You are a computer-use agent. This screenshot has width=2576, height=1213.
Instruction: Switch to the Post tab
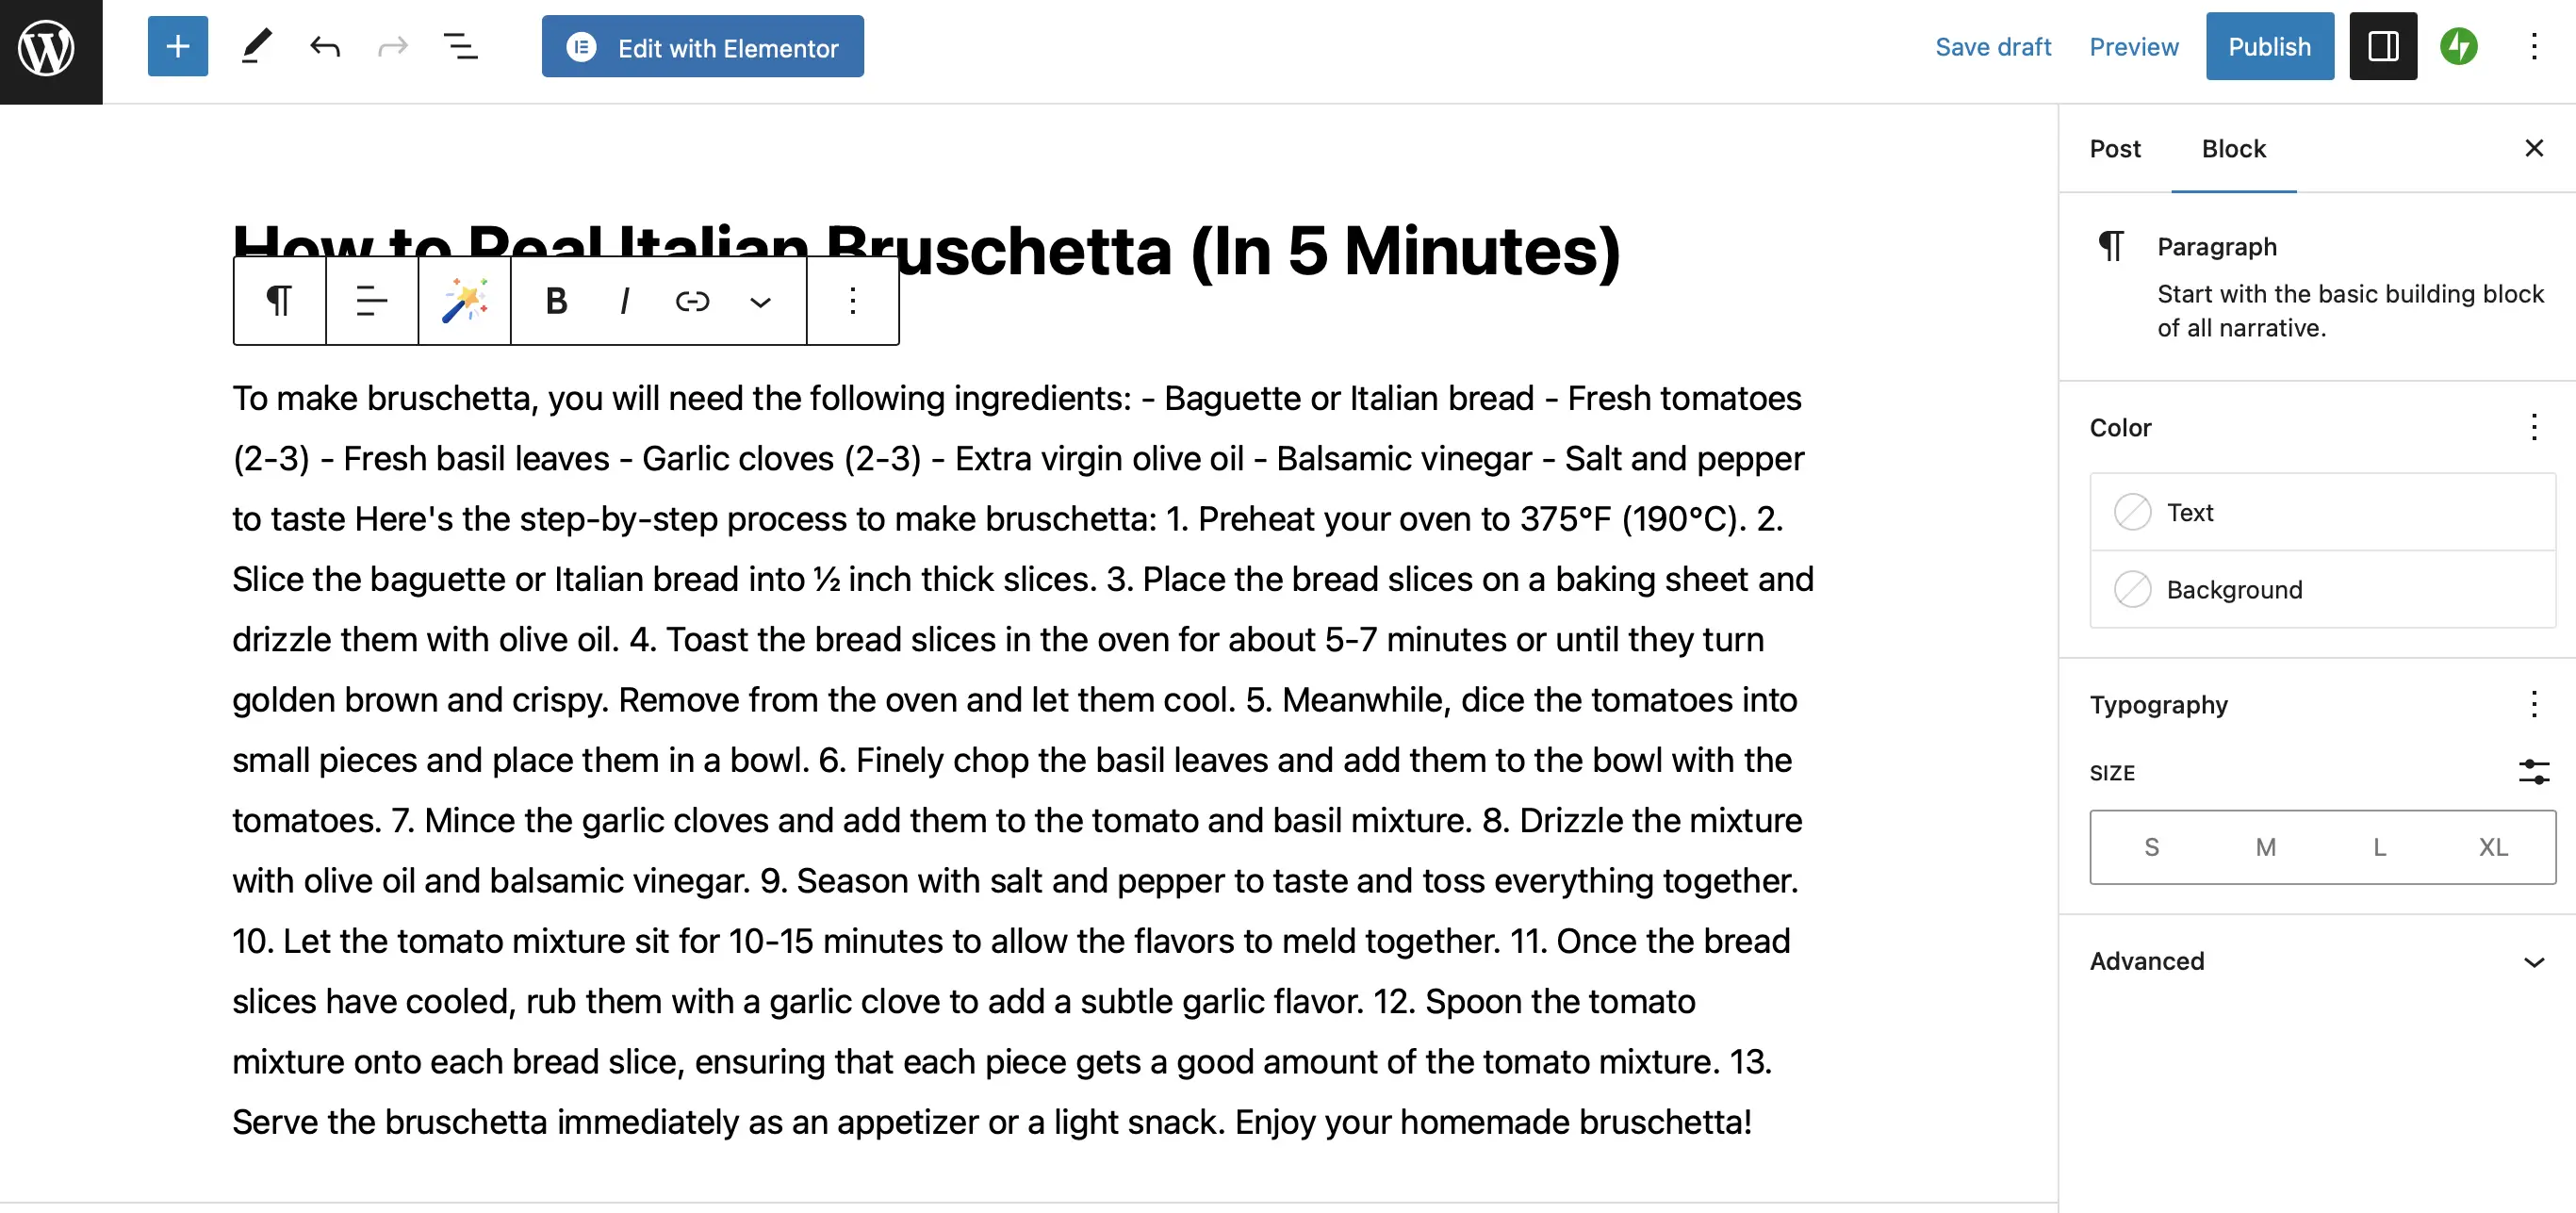click(x=2115, y=149)
